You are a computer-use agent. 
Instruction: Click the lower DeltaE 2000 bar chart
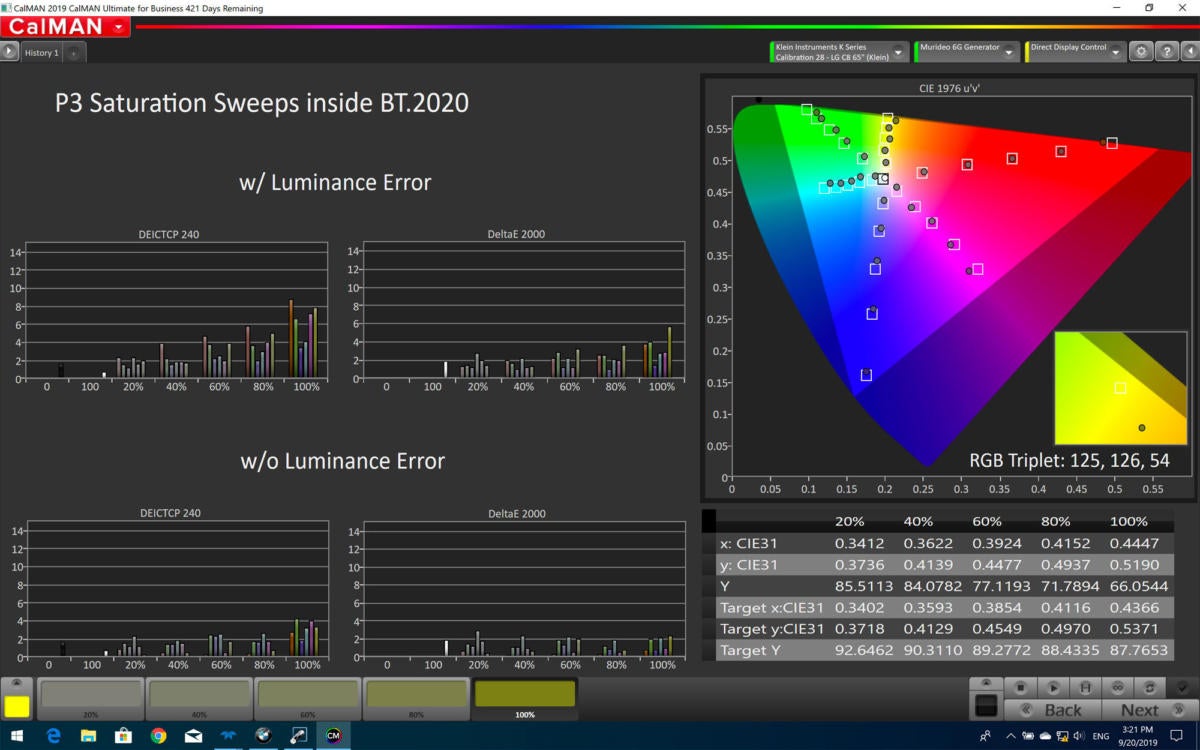point(516,589)
